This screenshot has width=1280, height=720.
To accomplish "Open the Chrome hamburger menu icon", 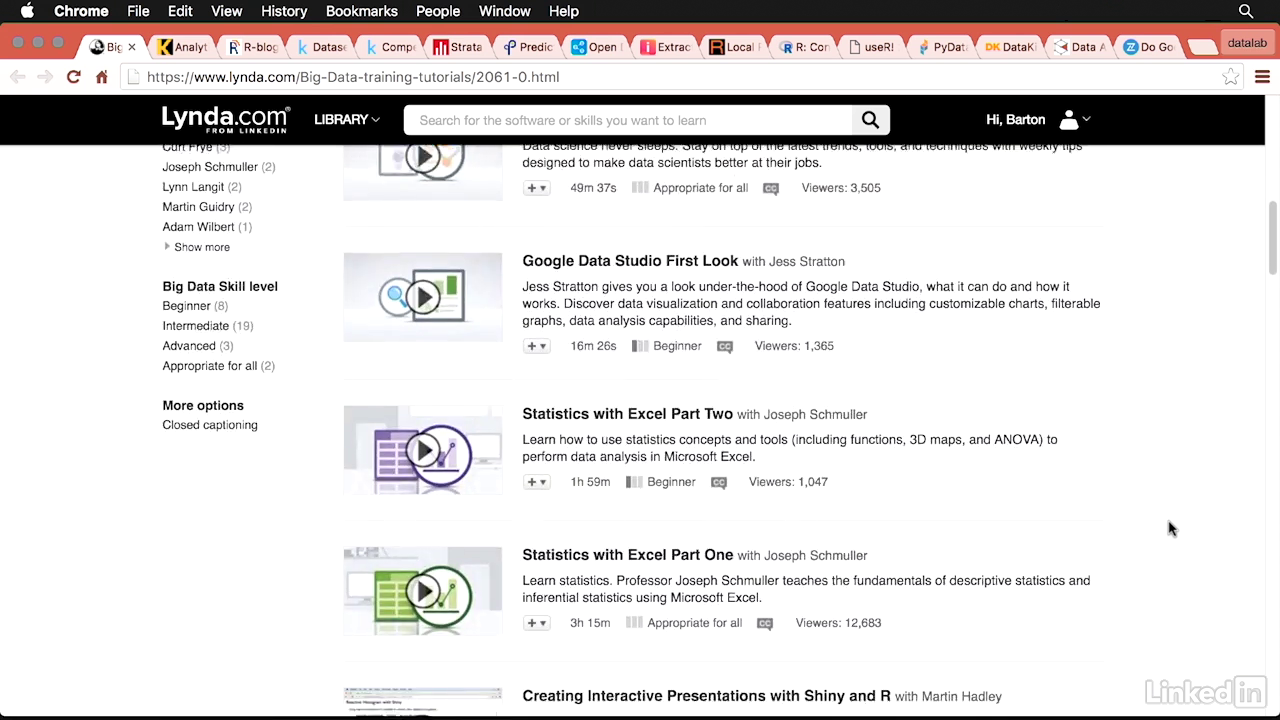I will pyautogui.click(x=1262, y=77).
